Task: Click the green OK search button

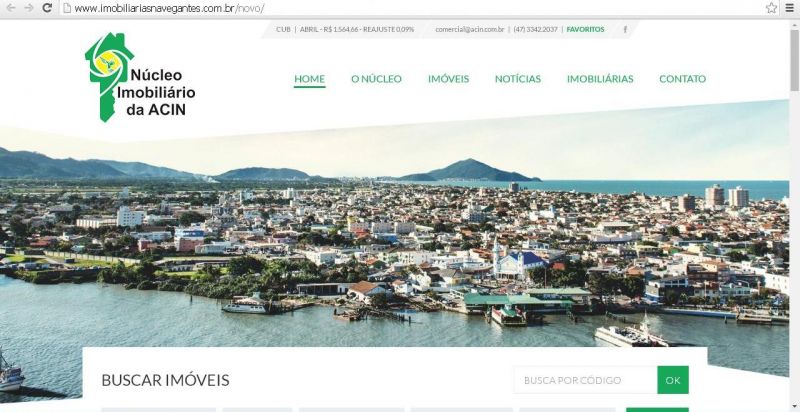Action: pos(672,380)
